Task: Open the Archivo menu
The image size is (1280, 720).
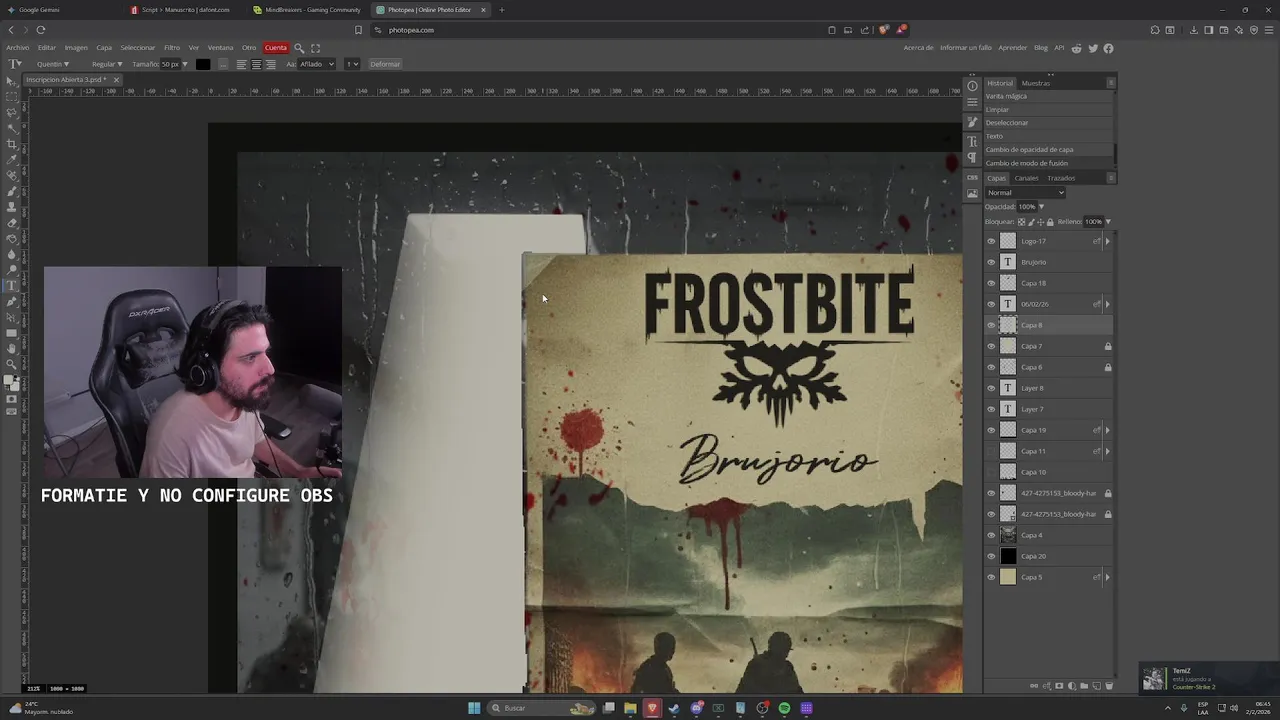Action: pos(18,48)
